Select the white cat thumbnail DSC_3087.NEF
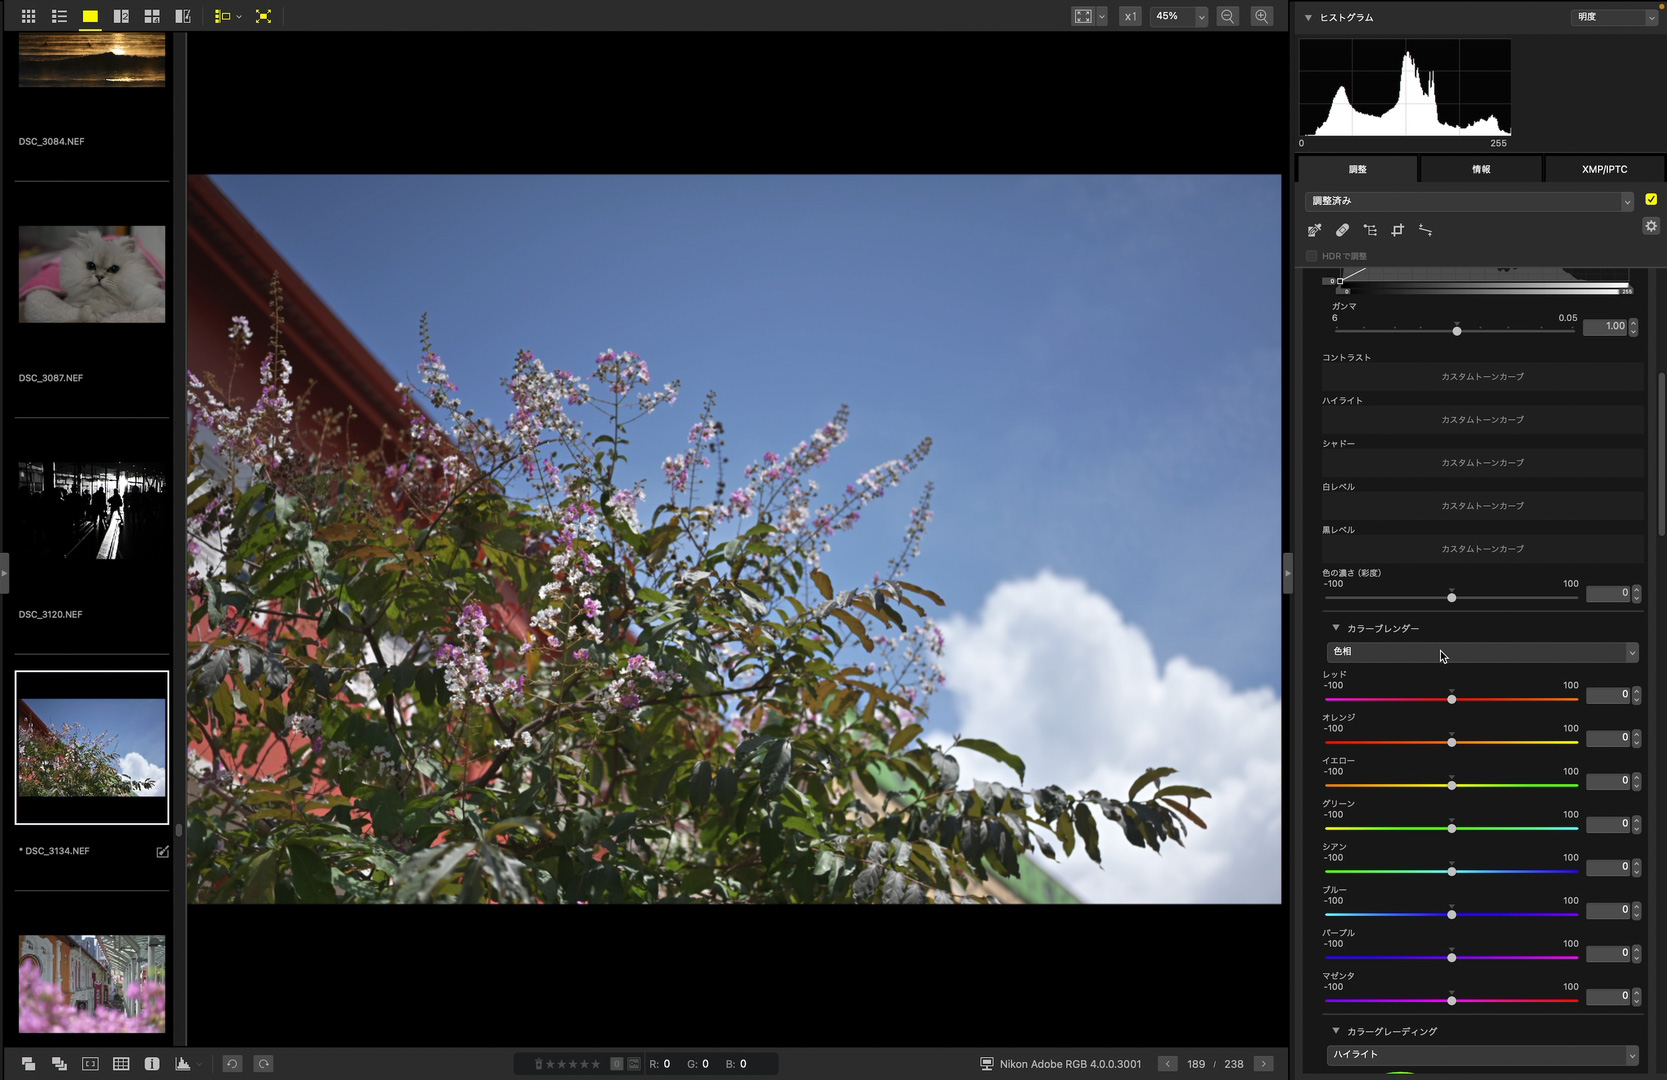1667x1080 pixels. [x=92, y=274]
